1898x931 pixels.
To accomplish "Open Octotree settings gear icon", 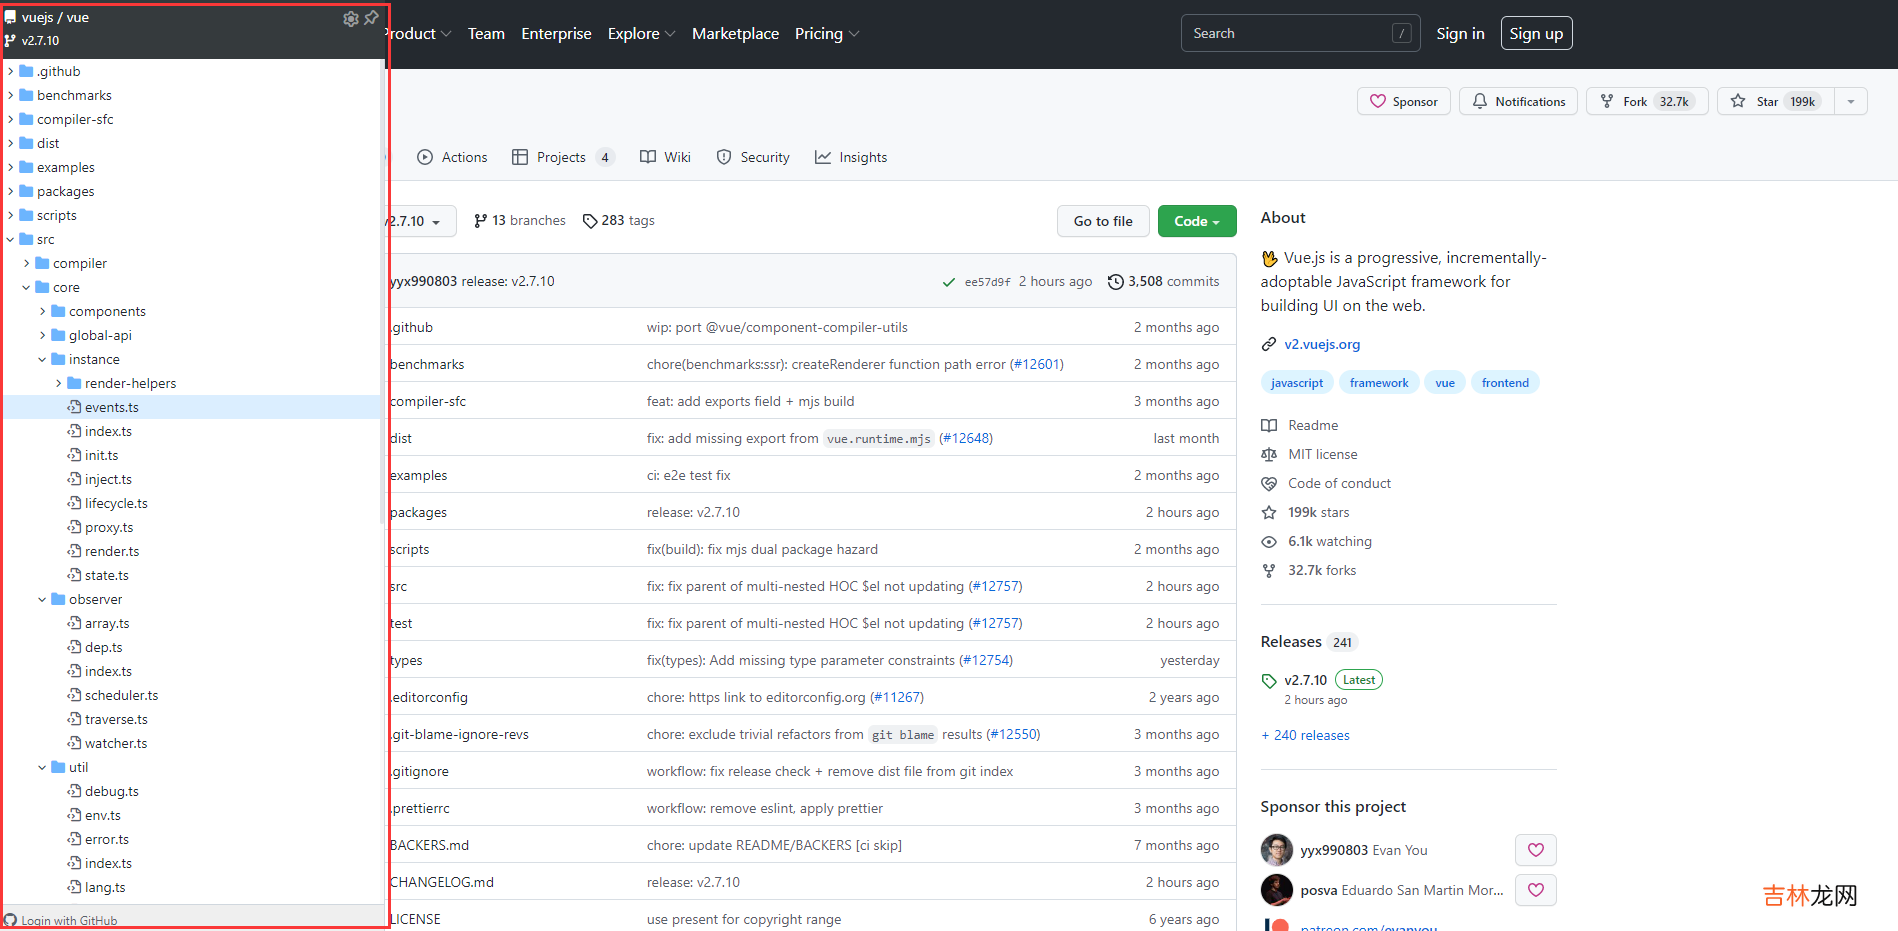I will (350, 19).
